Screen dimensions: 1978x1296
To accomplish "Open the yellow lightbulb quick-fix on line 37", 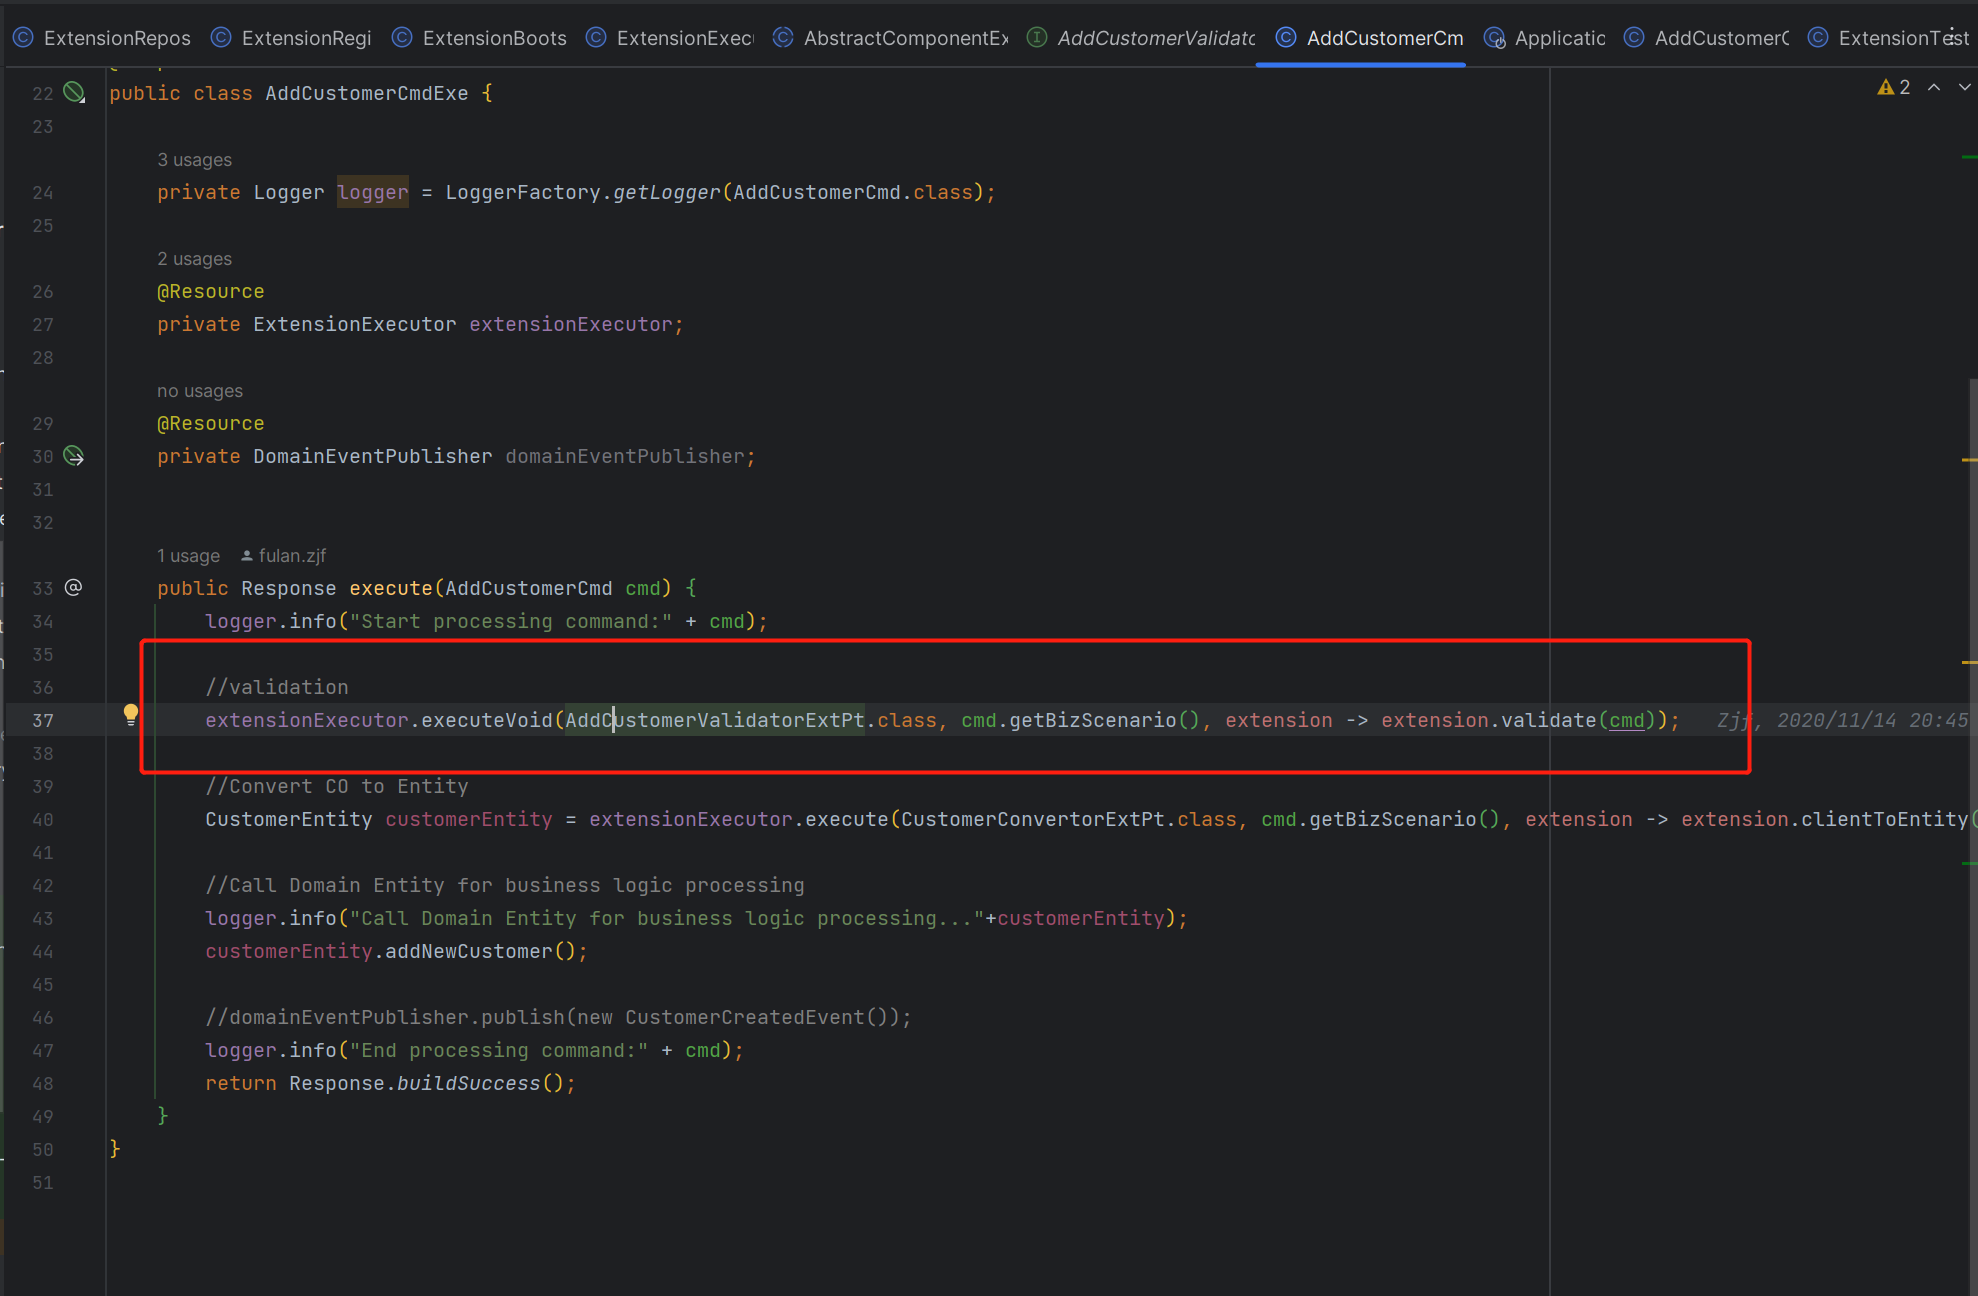I will click(130, 714).
